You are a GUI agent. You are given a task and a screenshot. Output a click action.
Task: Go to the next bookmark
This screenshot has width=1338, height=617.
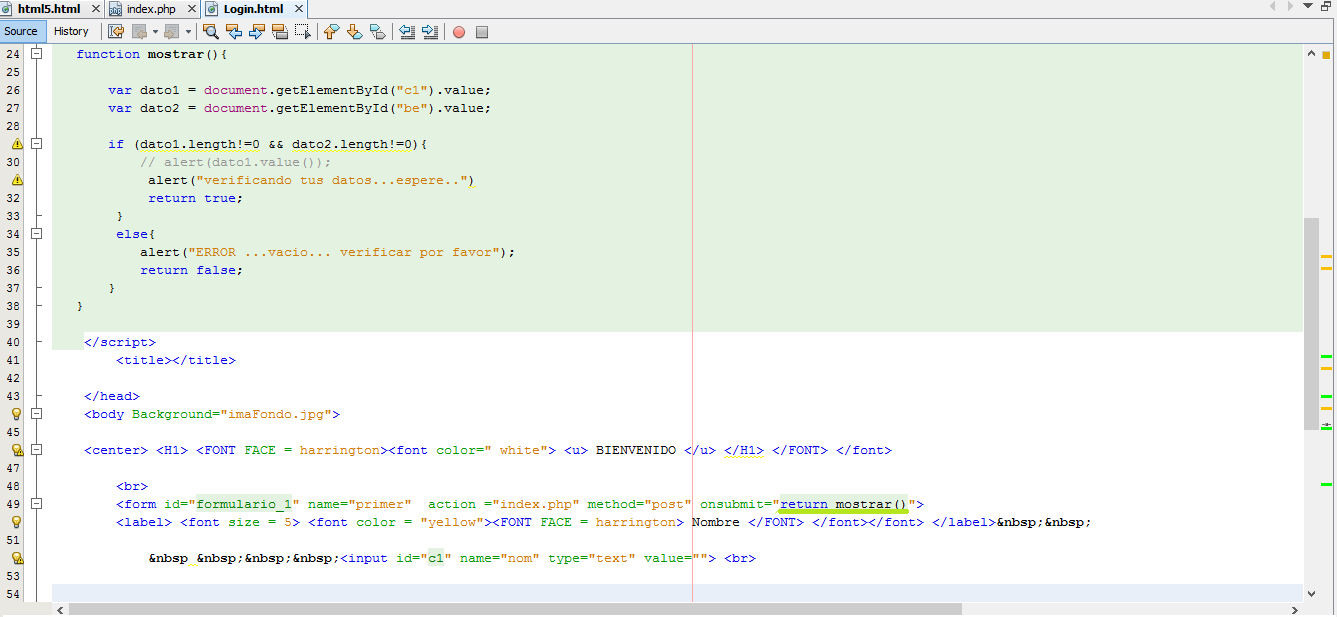point(355,32)
